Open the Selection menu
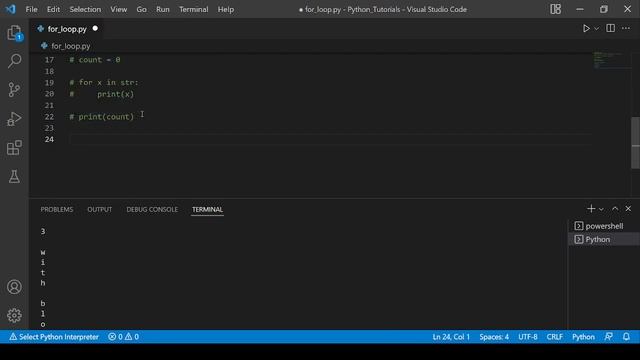640x360 pixels. [x=85, y=9]
